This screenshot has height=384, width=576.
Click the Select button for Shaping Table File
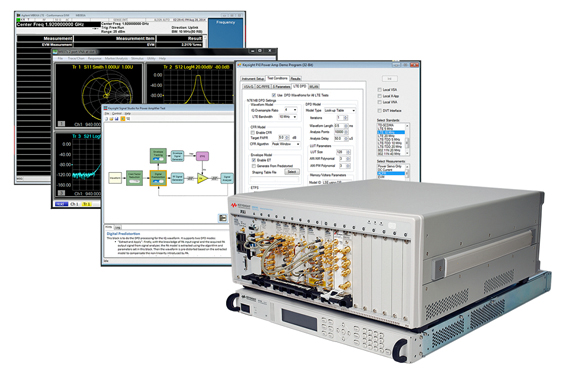pos(292,172)
